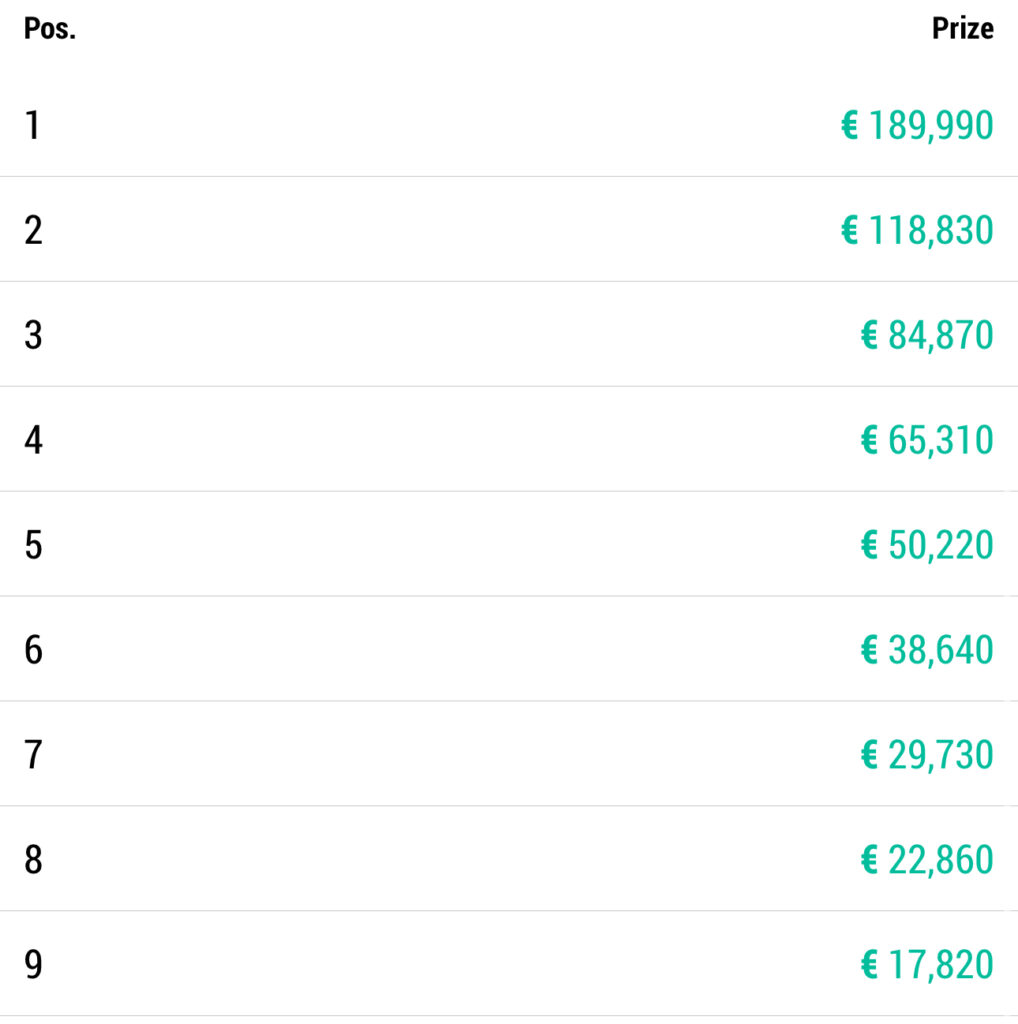
Task: Select the € 29,730 prize amount
Action: point(927,756)
